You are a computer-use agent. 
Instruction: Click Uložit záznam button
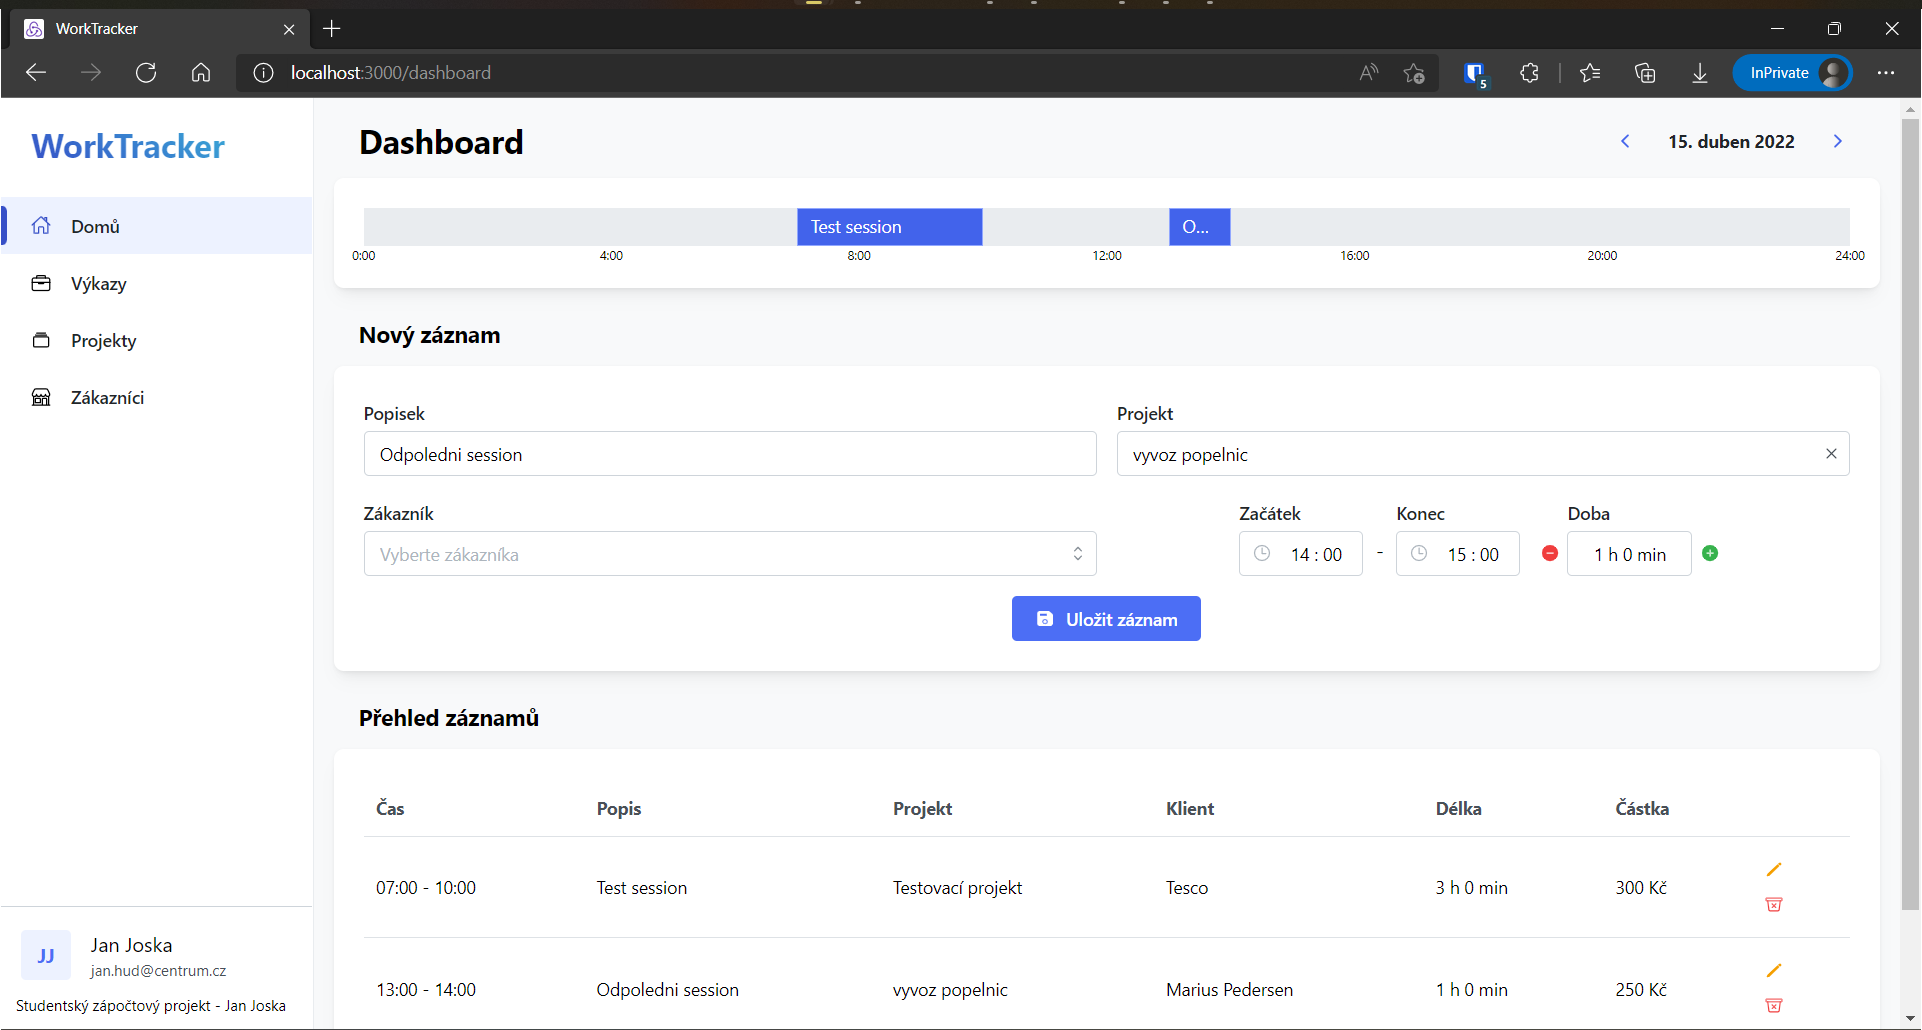[x=1106, y=619]
